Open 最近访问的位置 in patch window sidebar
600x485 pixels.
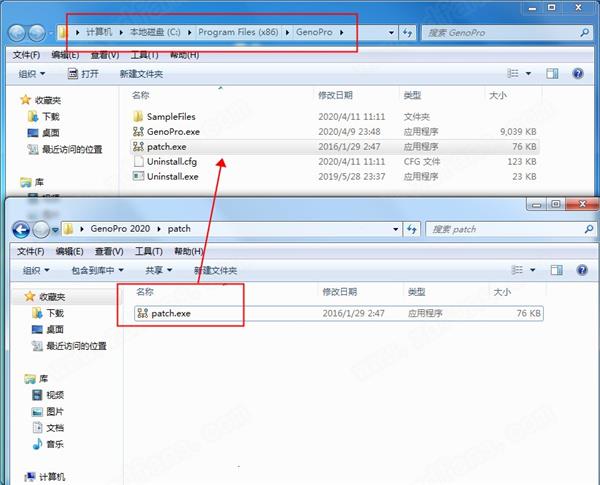tap(69, 346)
